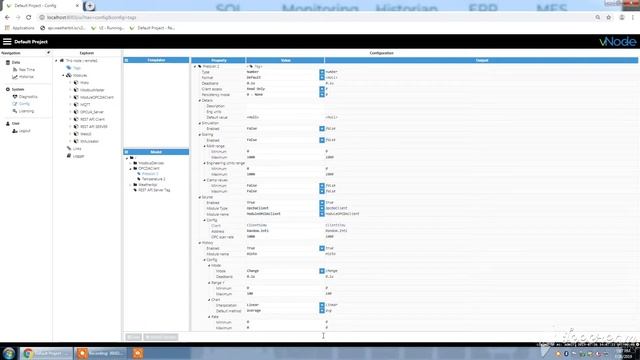This screenshot has height=360, width=640.
Task: Open Licensing in the Navigation panel
Action: [x=27, y=111]
